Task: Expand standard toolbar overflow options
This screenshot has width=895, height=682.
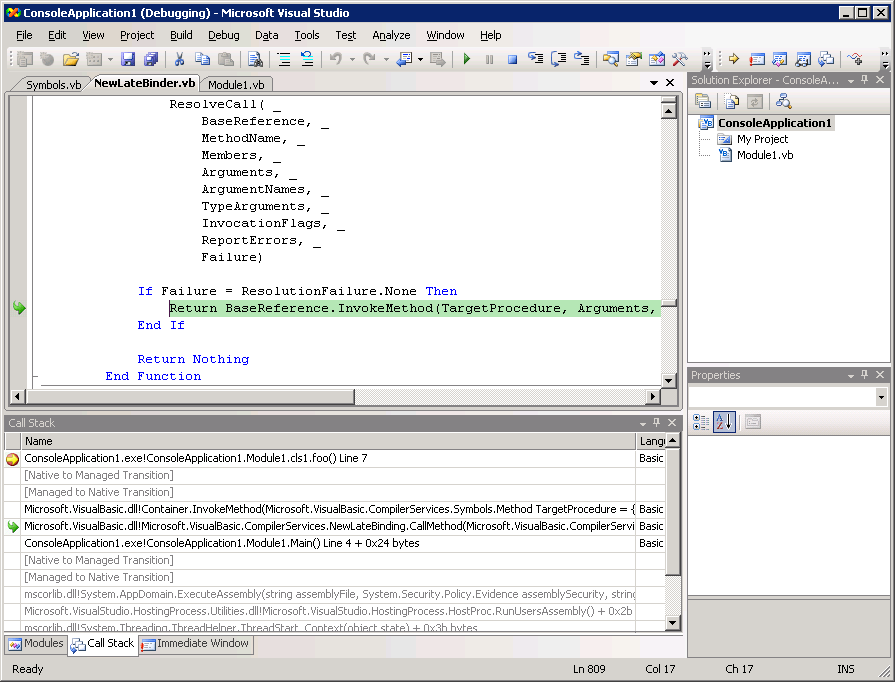Action: [x=707, y=59]
